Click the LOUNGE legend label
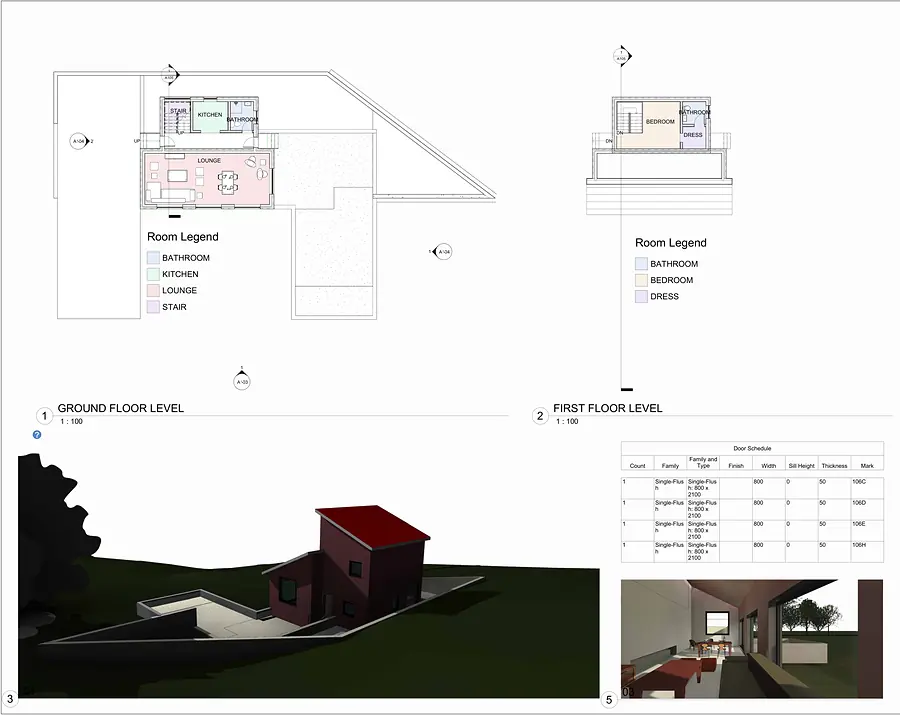The width and height of the screenshot is (900, 715). point(179,290)
